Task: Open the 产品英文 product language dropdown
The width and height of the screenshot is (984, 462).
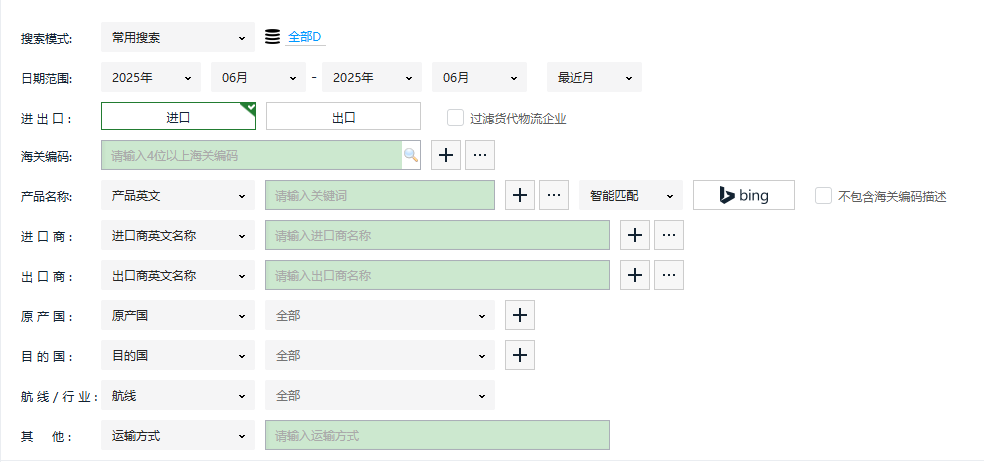Action: (178, 196)
